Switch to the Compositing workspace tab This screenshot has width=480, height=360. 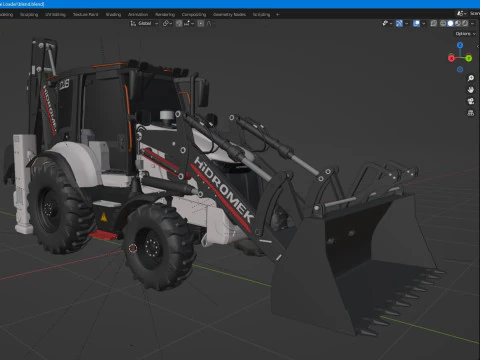tap(194, 14)
